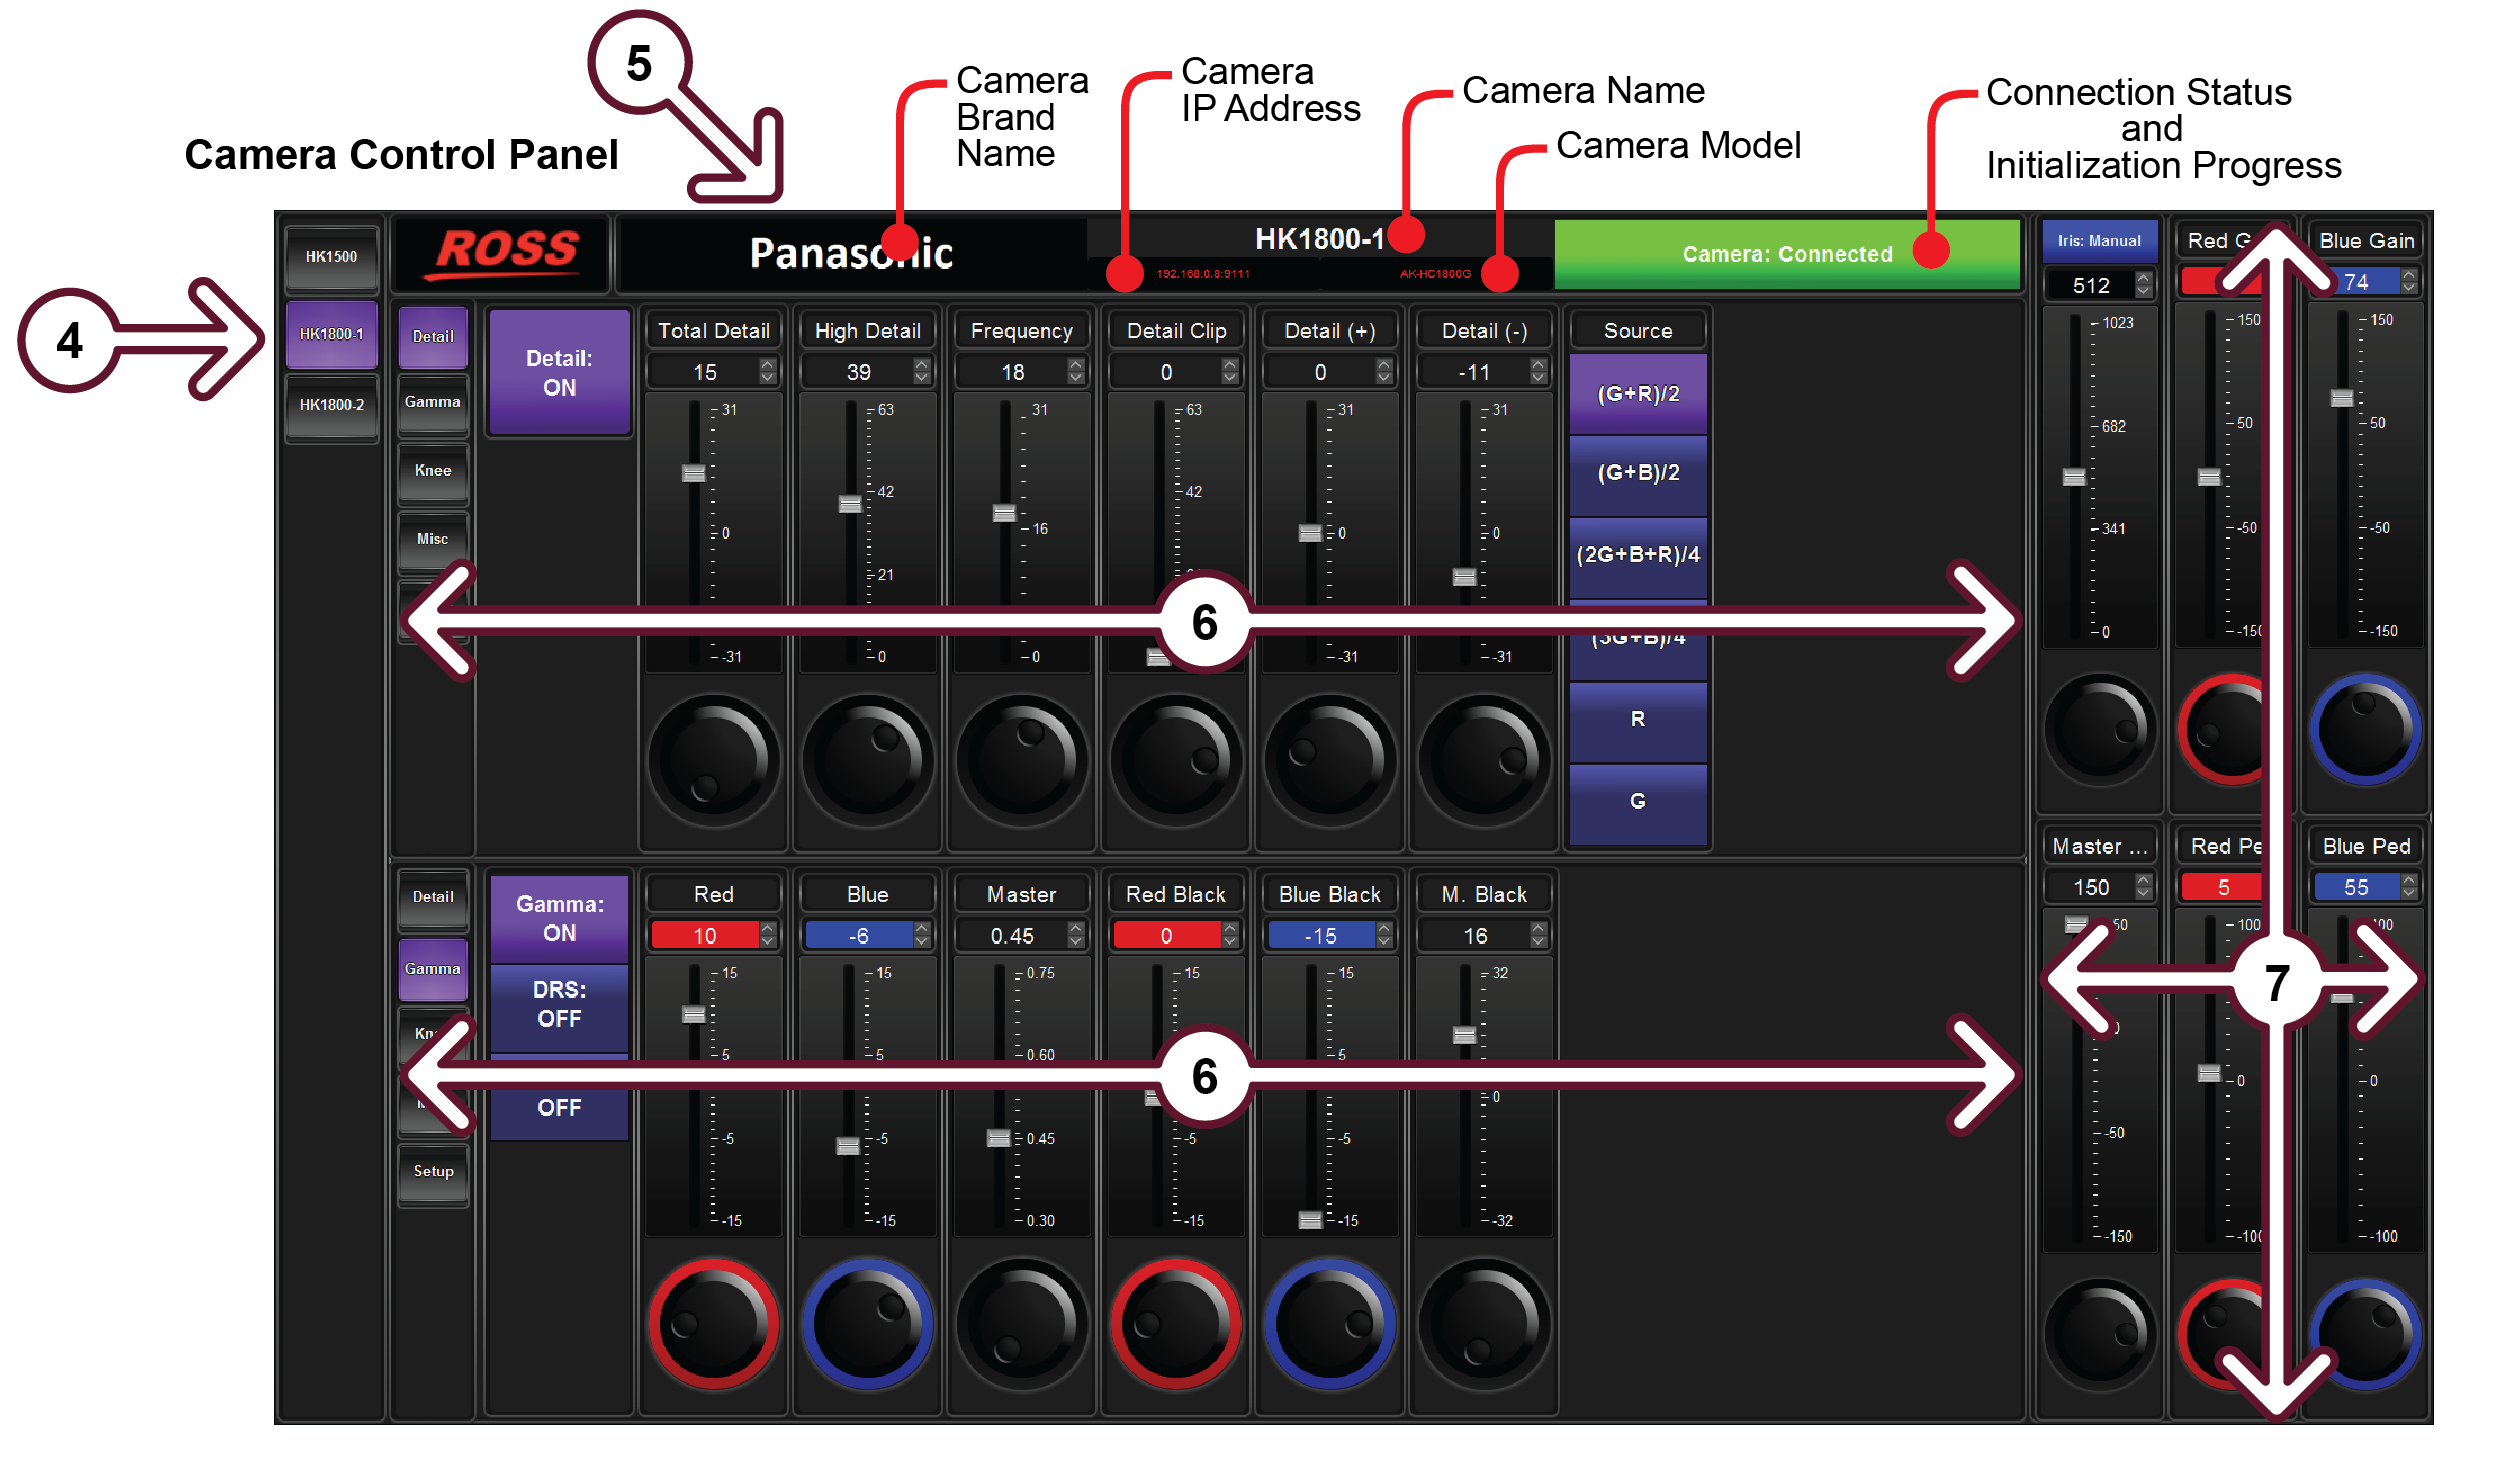The height and width of the screenshot is (1463, 2494).
Task: Click the Blue gamma knob with blue ring
Action: tap(867, 1324)
